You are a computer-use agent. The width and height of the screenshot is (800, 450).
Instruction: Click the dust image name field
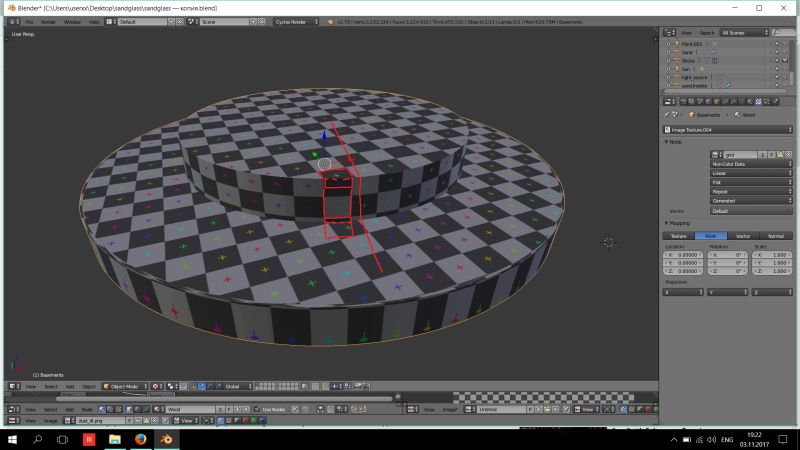(x=101, y=420)
